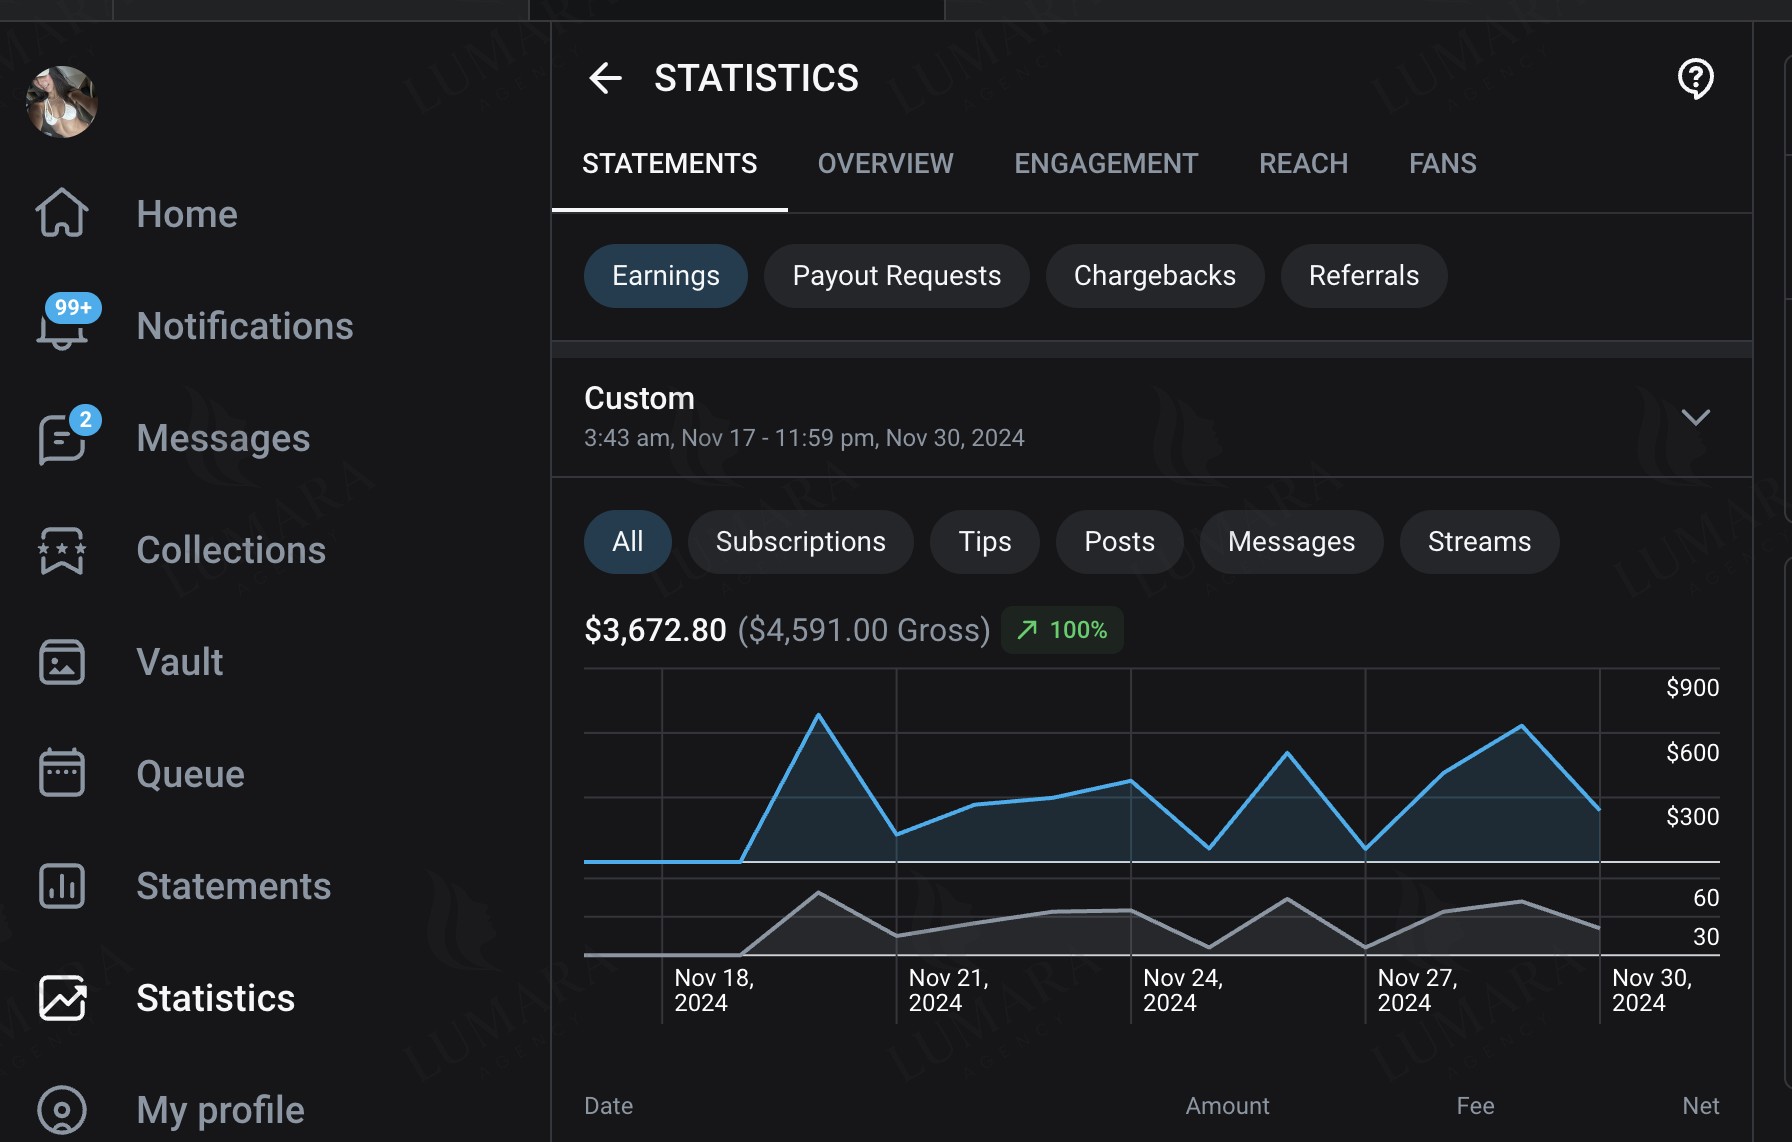Screen dimensions: 1792x1142
Task: Click the messages badge showing 2
Action: (x=85, y=419)
